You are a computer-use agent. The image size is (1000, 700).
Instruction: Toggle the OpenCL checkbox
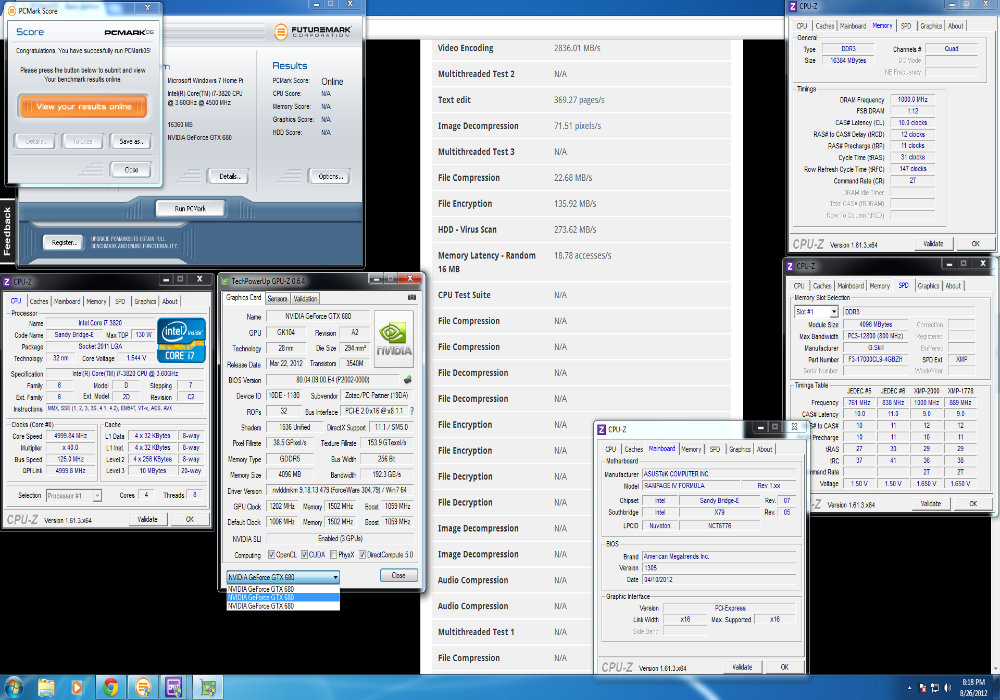(x=272, y=555)
